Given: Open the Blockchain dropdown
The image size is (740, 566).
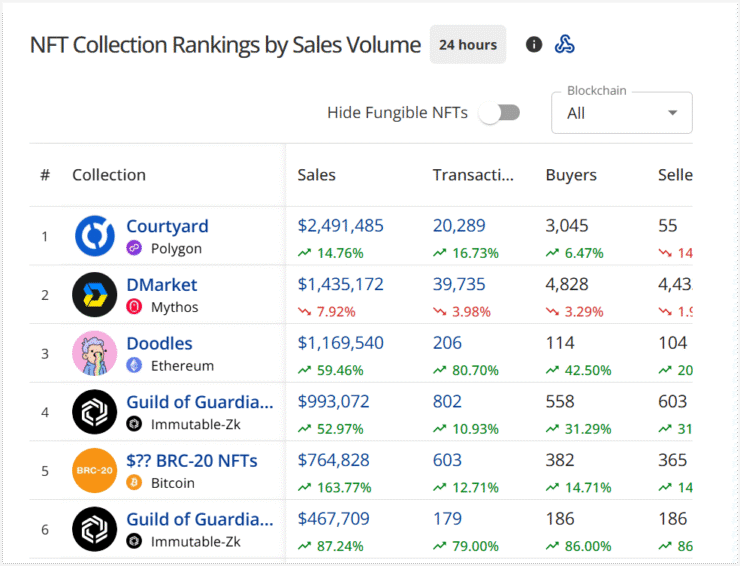Looking at the screenshot, I should (622, 113).
